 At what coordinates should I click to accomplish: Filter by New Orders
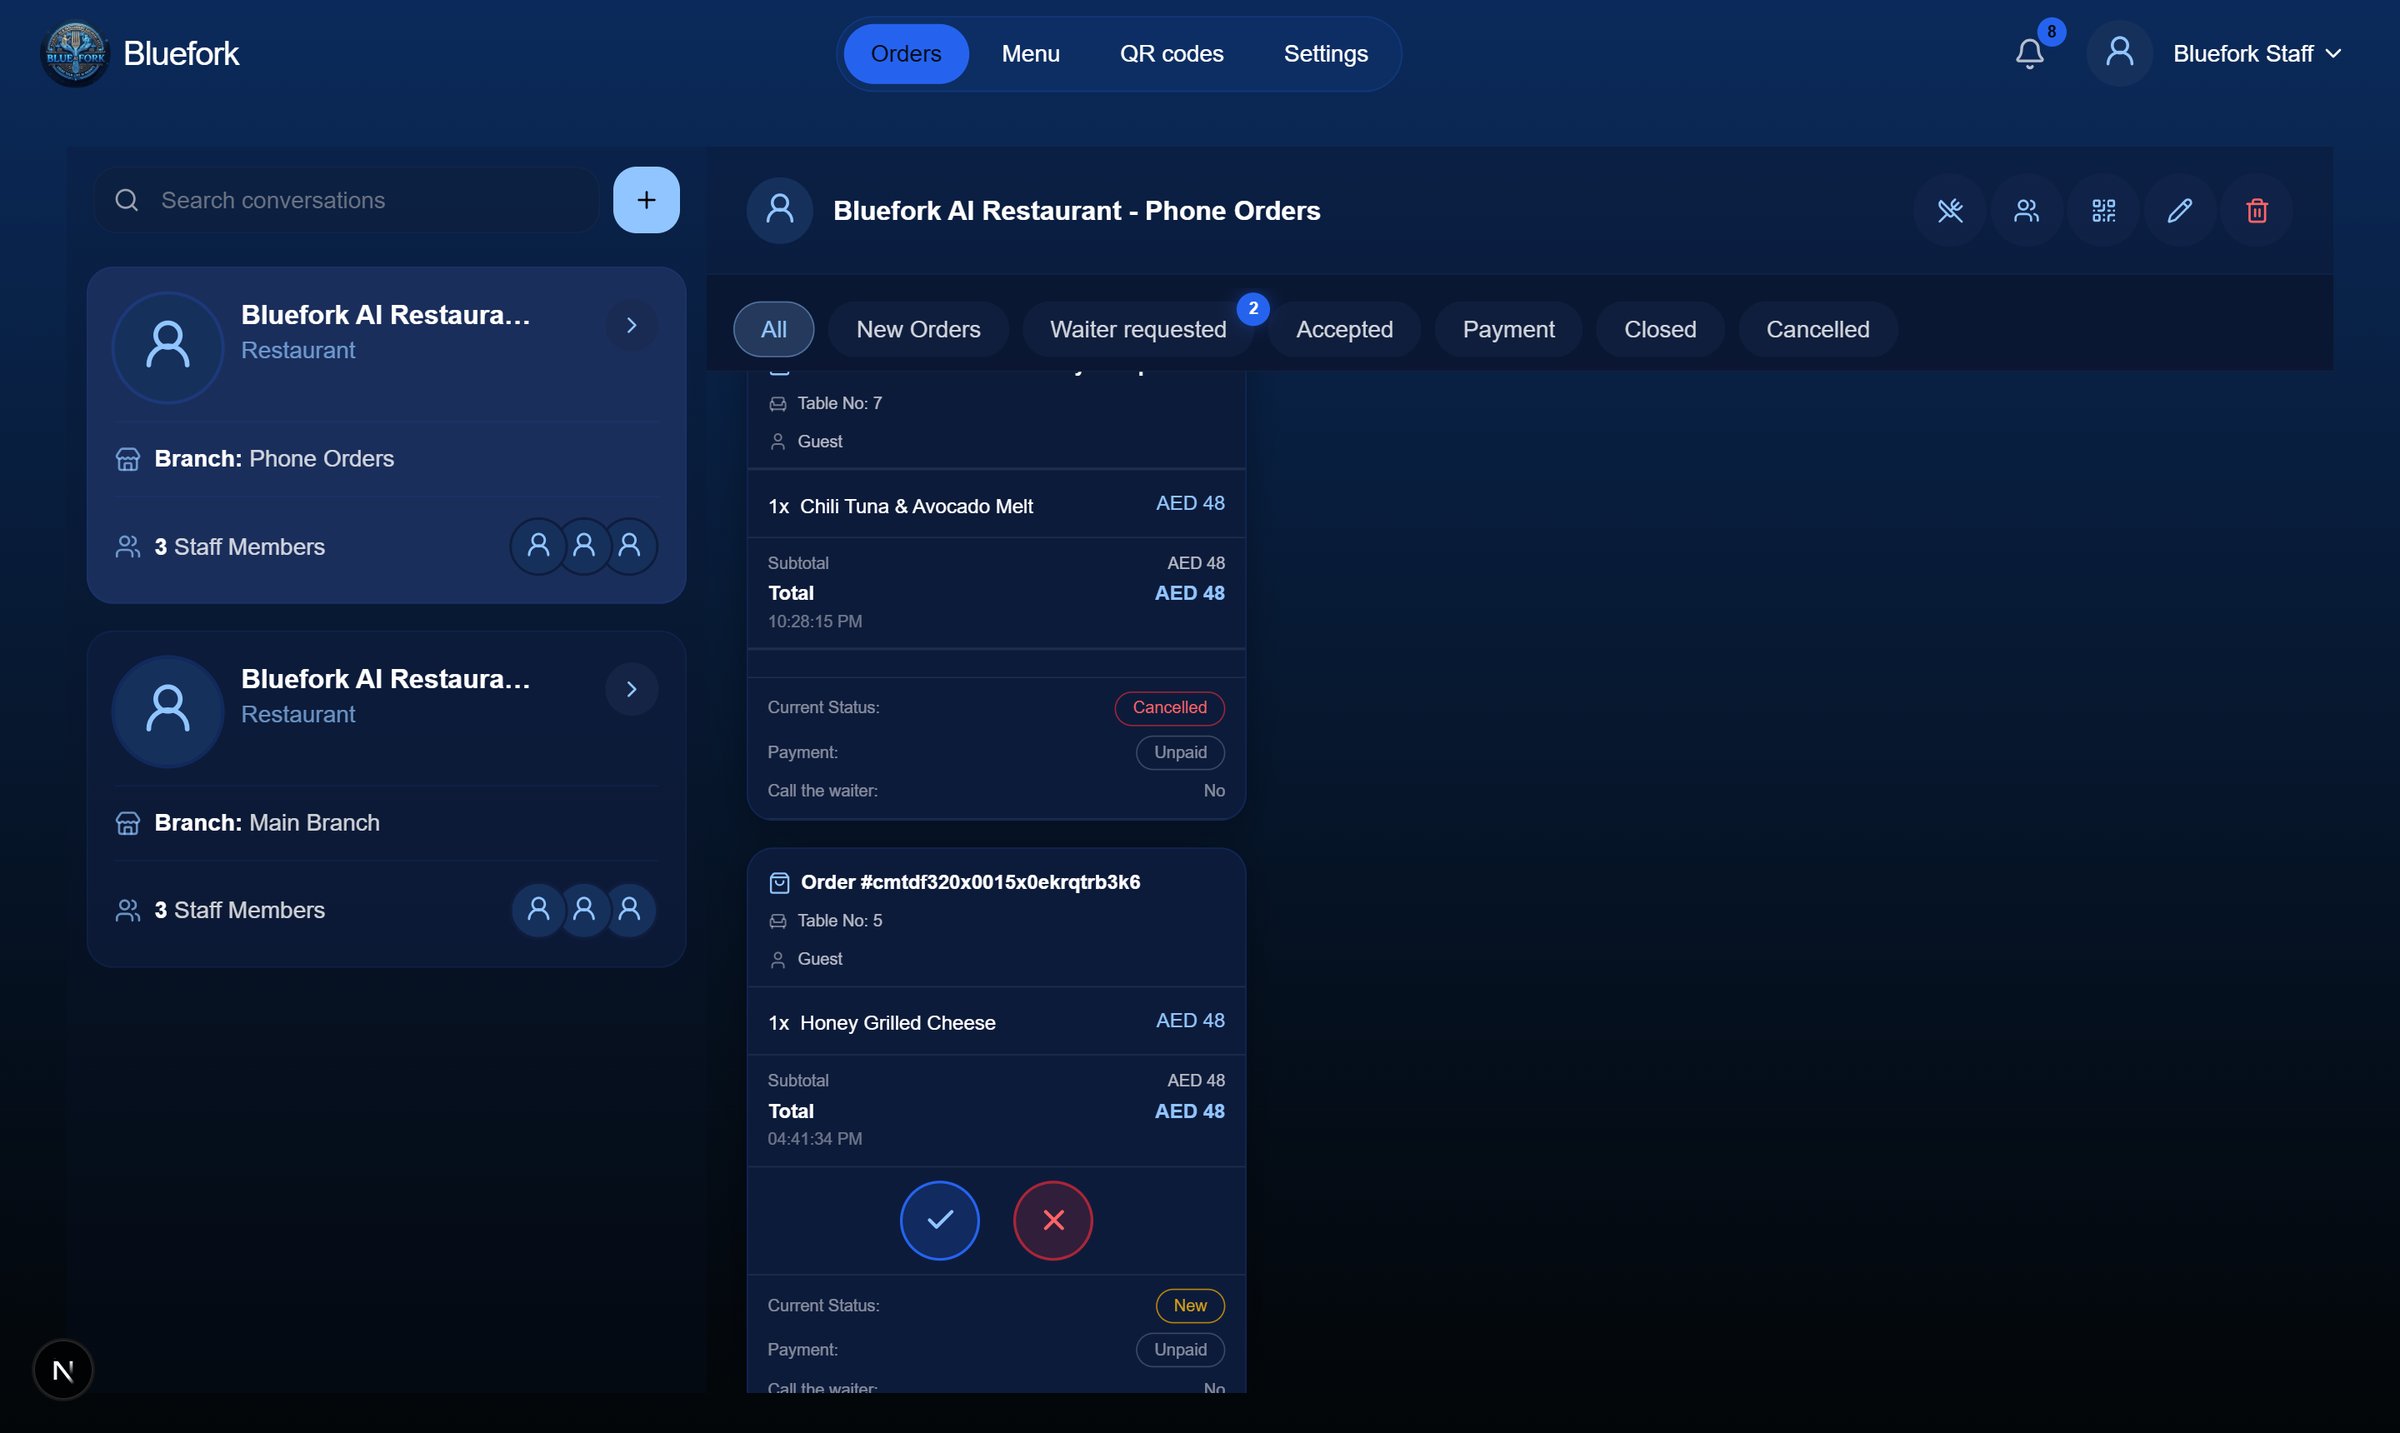[x=918, y=329]
